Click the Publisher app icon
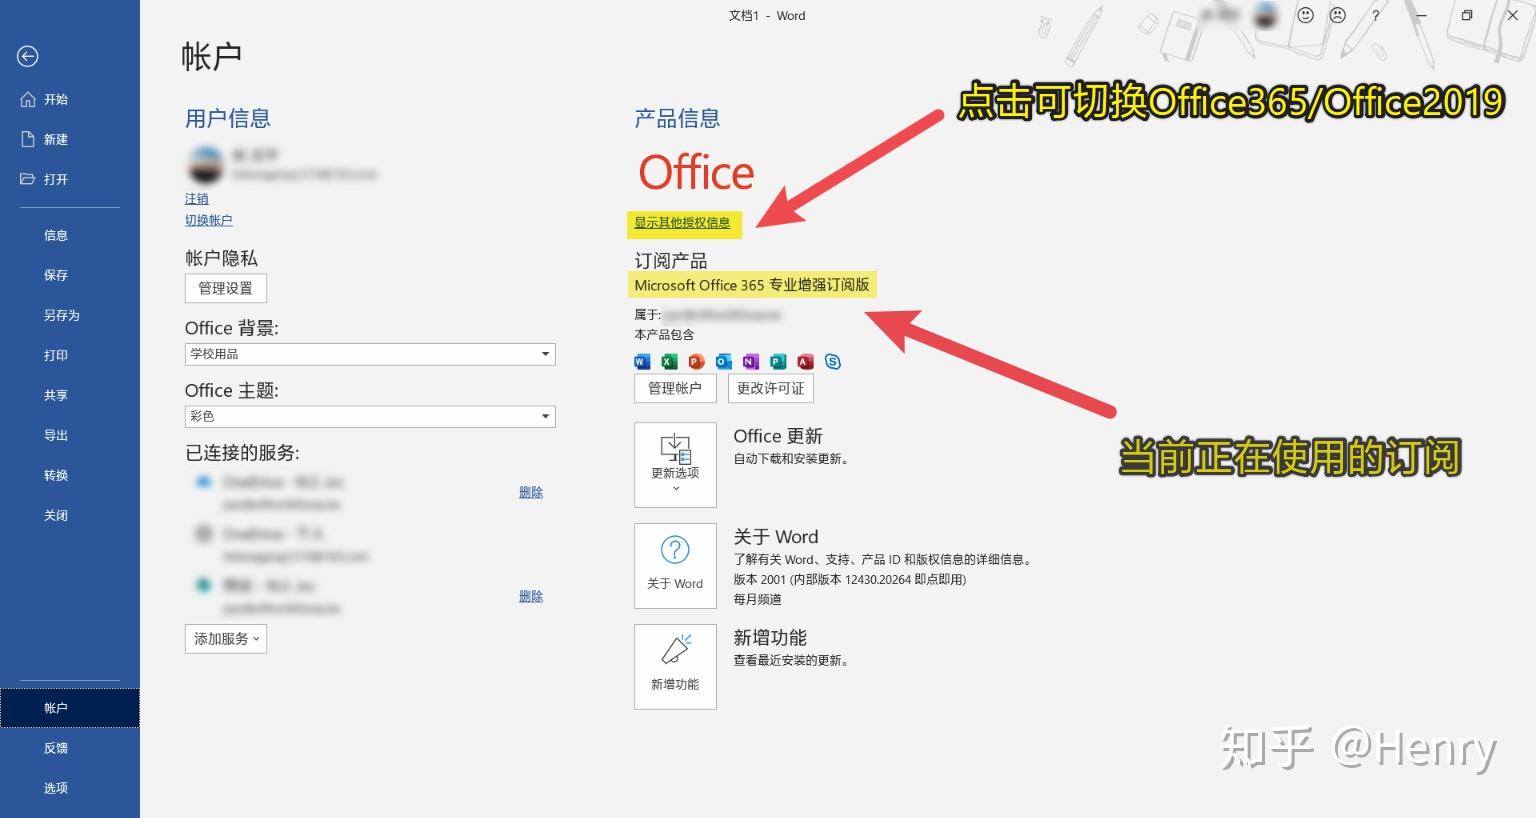 778,362
